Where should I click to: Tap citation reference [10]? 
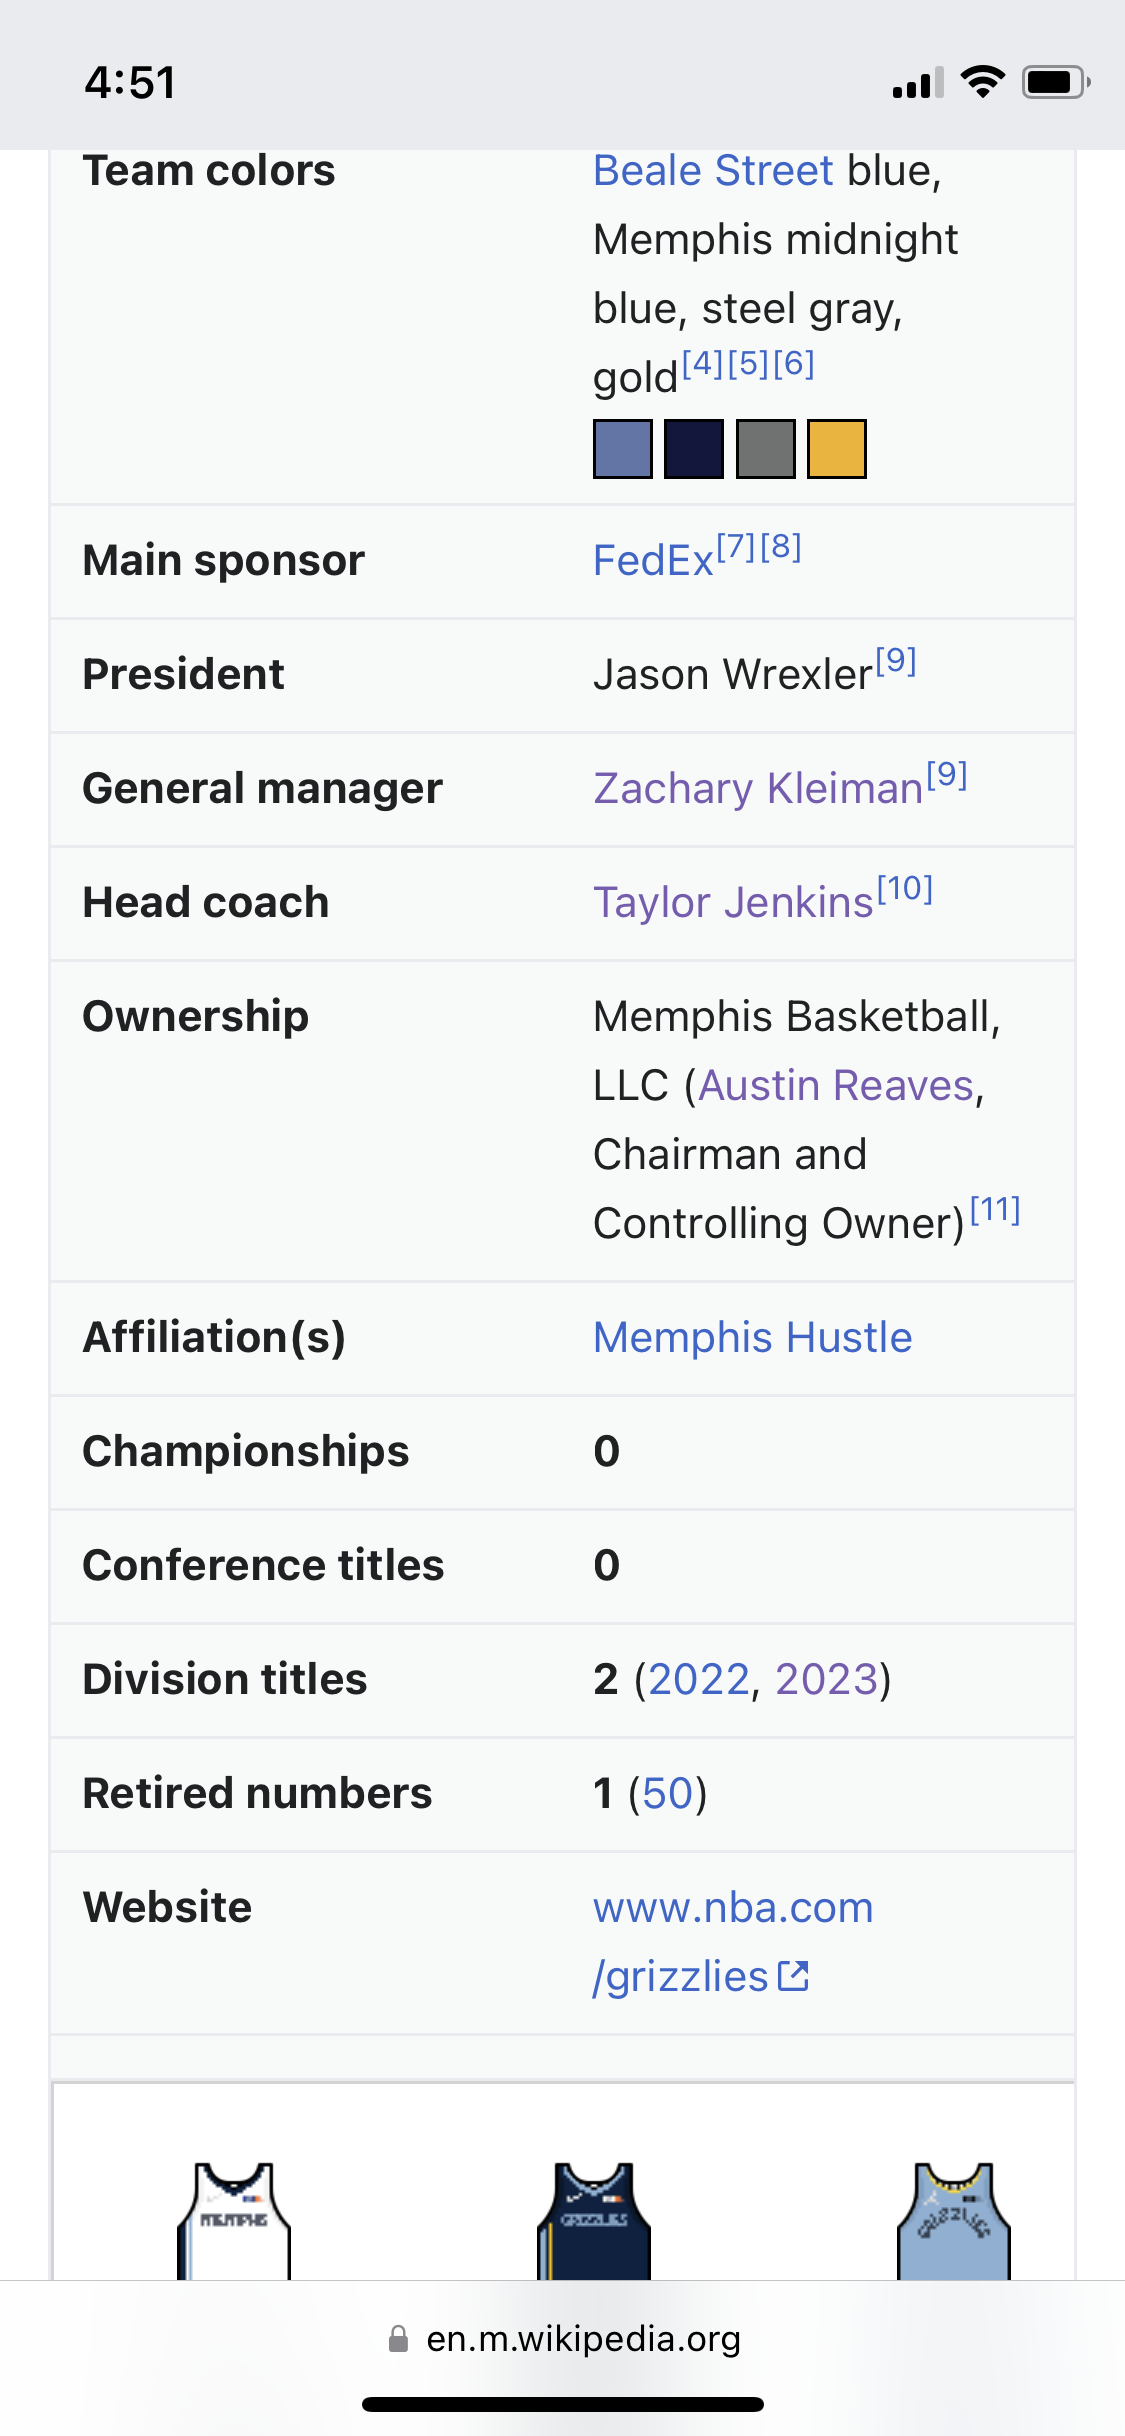(x=905, y=888)
